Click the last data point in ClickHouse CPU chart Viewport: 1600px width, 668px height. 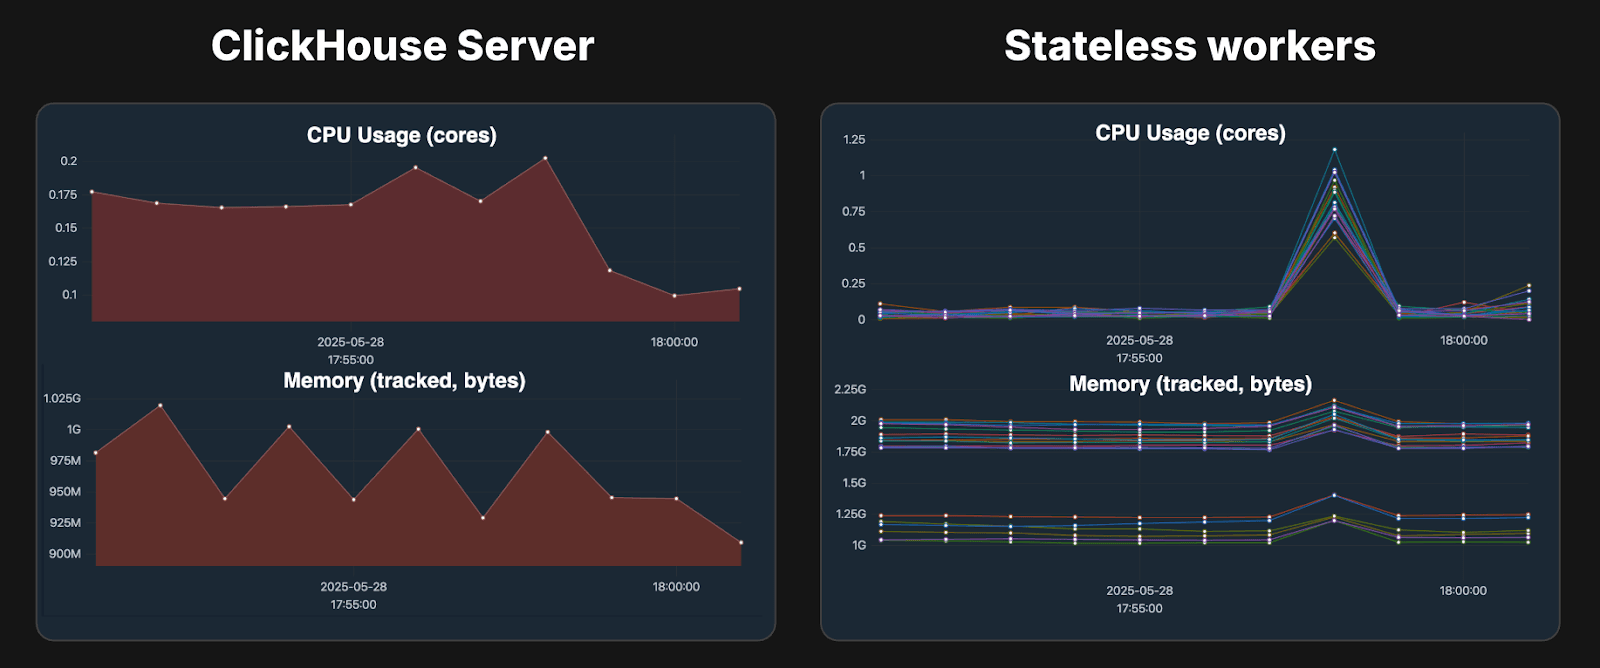tap(739, 289)
